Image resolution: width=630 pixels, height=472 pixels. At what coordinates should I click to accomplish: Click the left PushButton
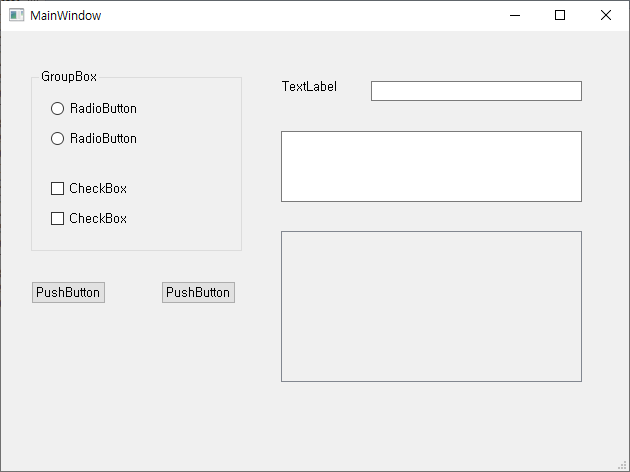[x=68, y=292]
